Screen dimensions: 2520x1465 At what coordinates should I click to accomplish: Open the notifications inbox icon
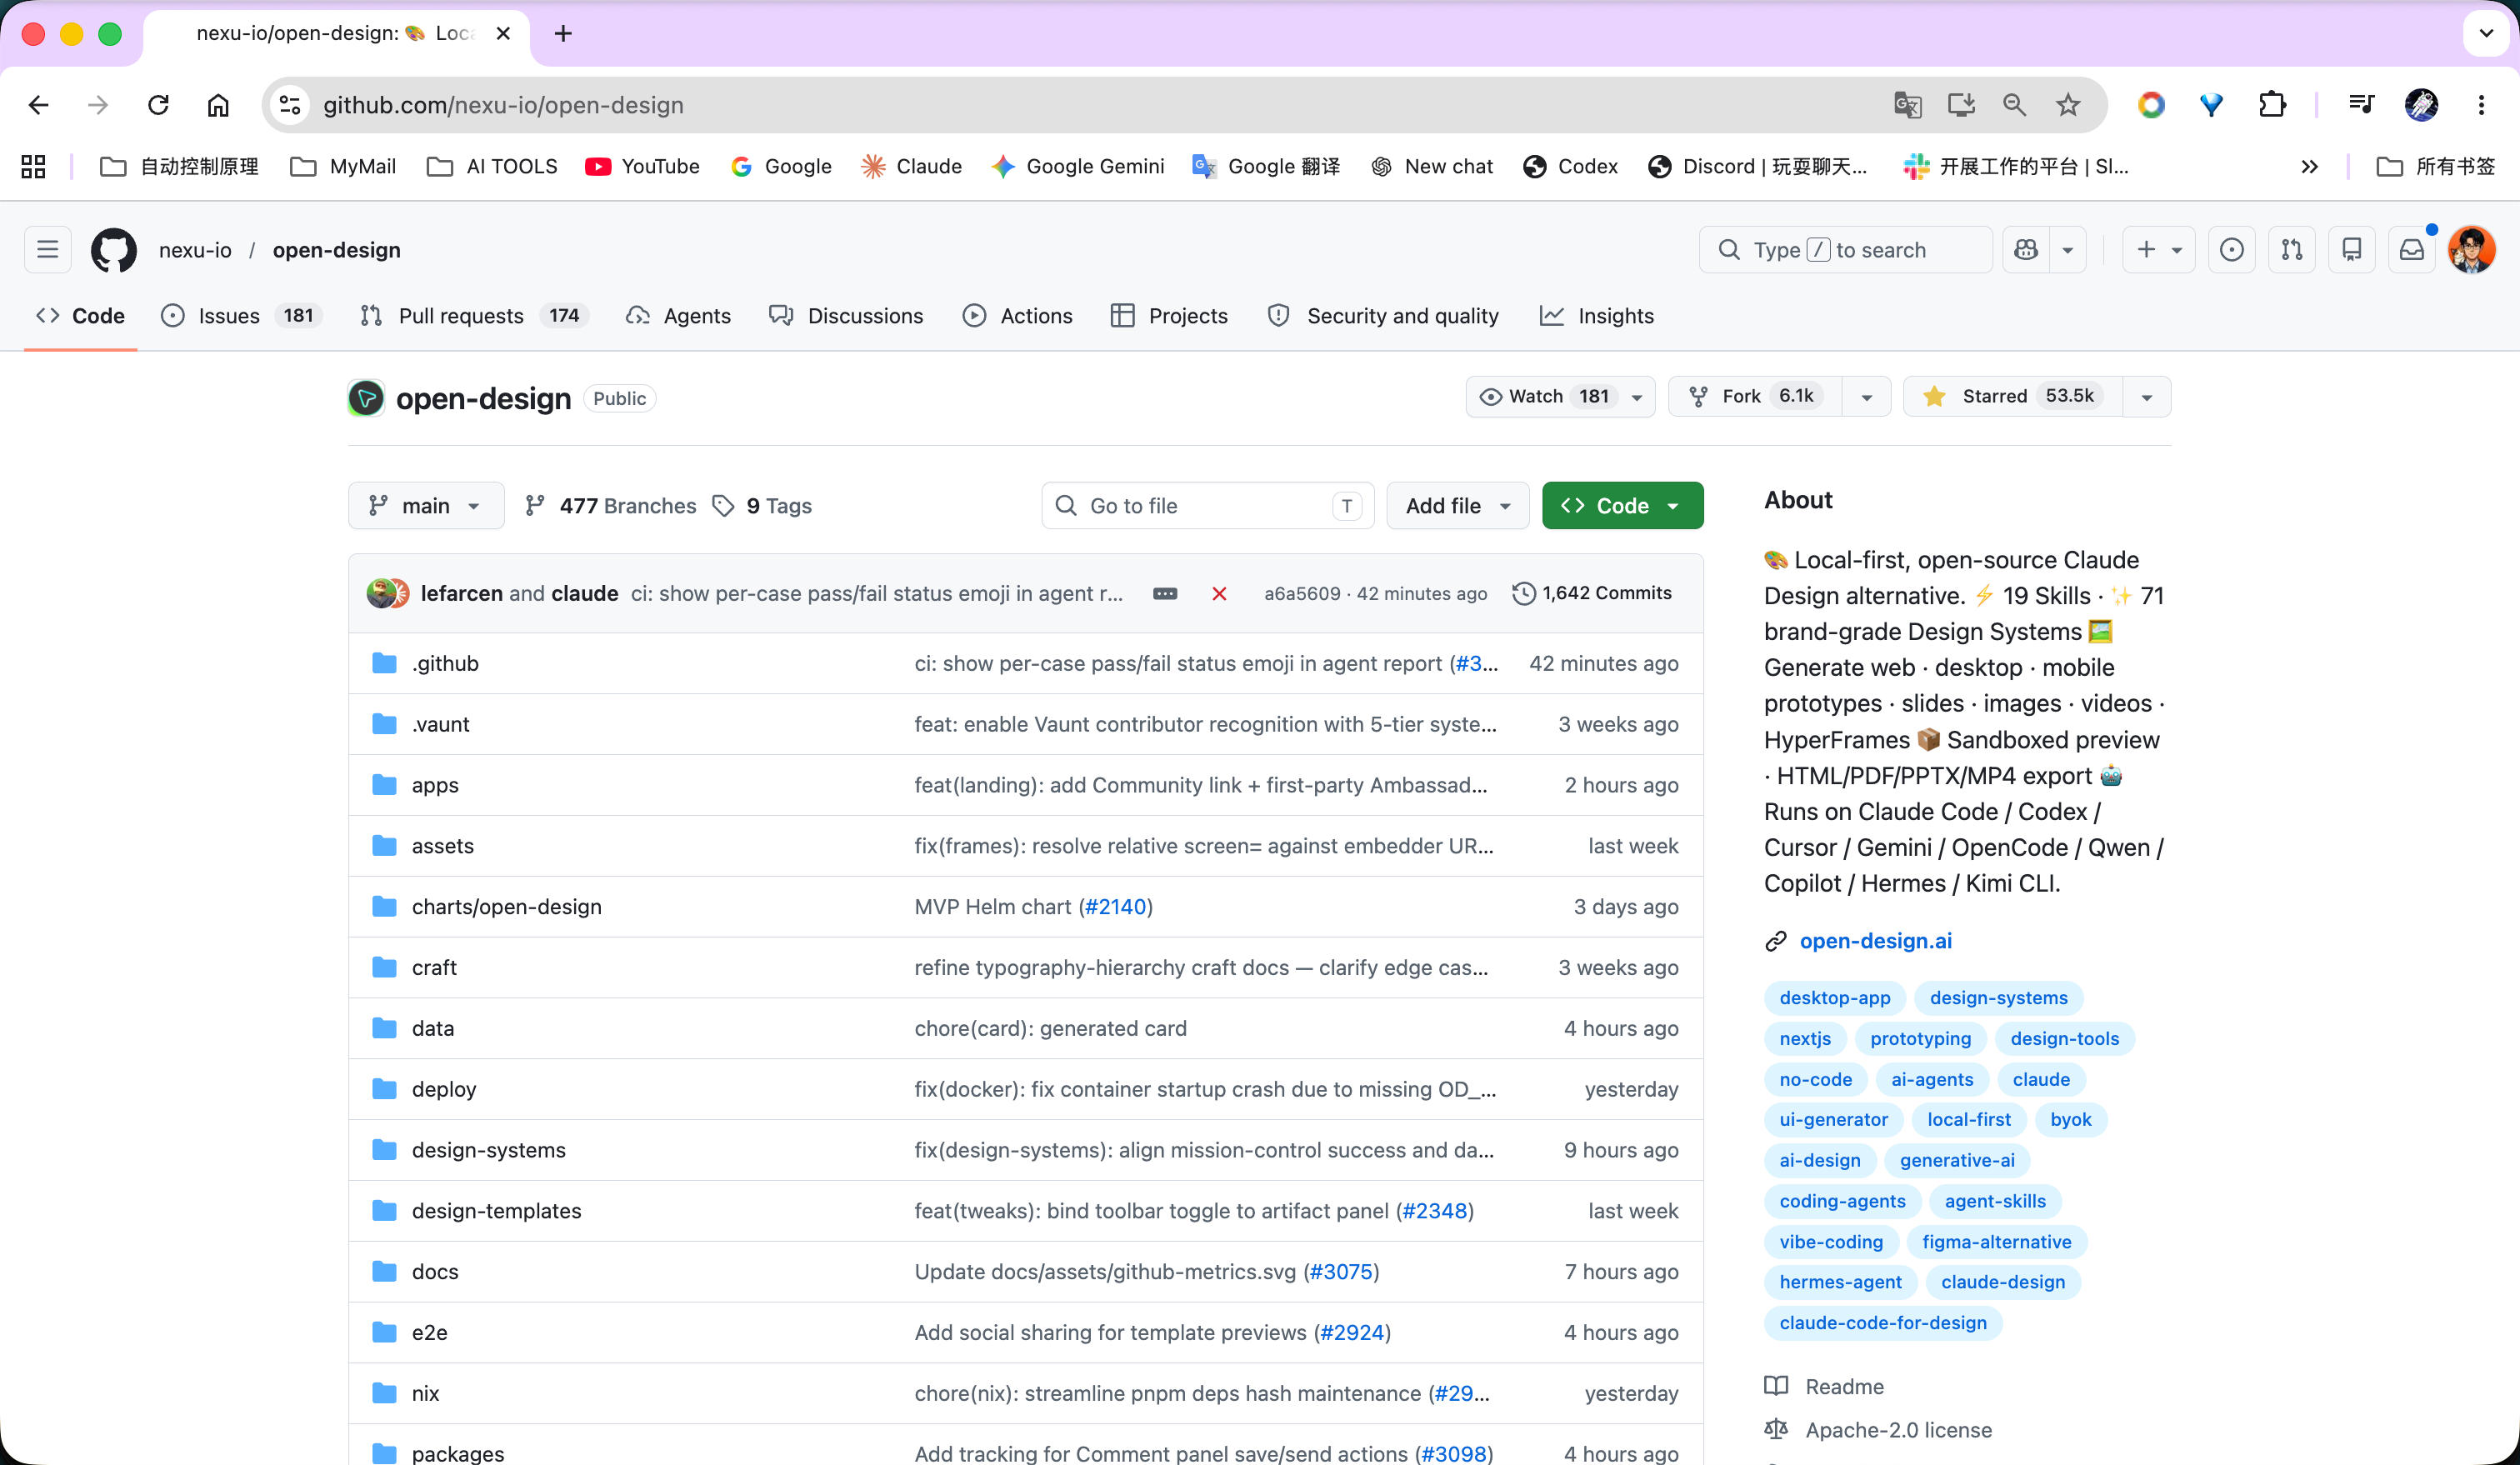2412,250
